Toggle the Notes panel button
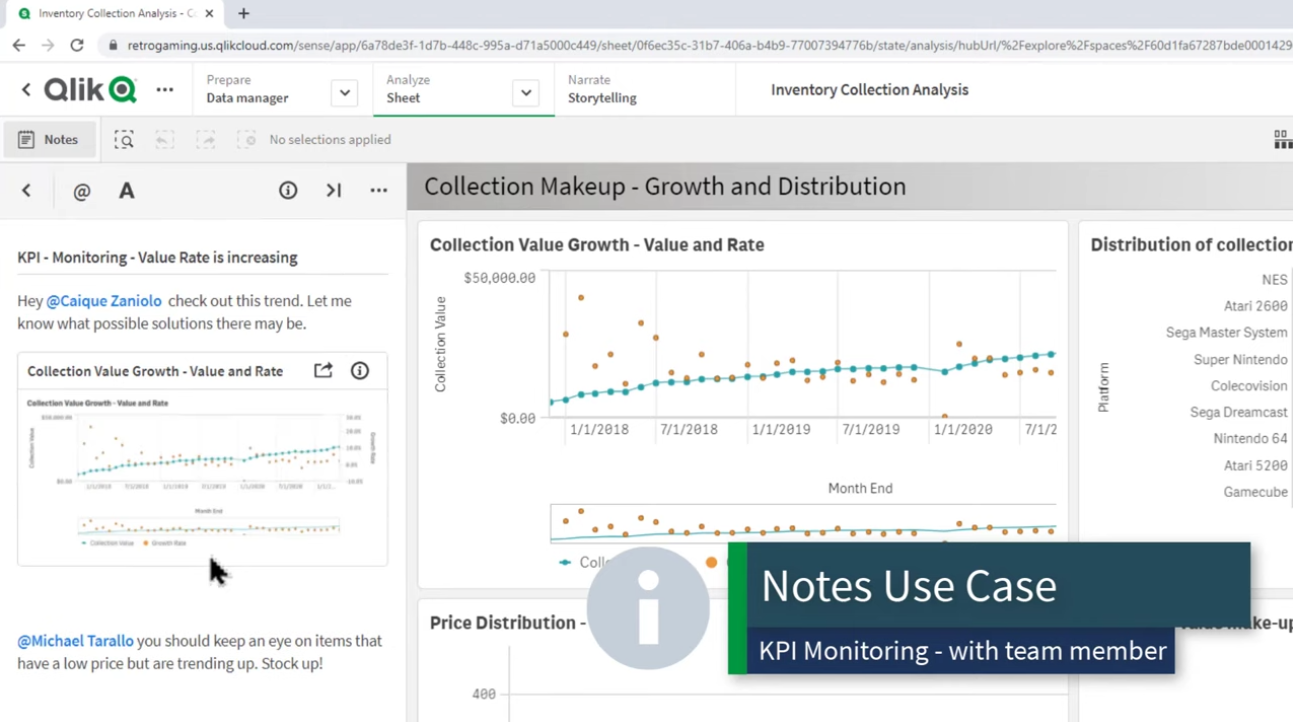Screen dimensions: 1293x722 point(49,140)
